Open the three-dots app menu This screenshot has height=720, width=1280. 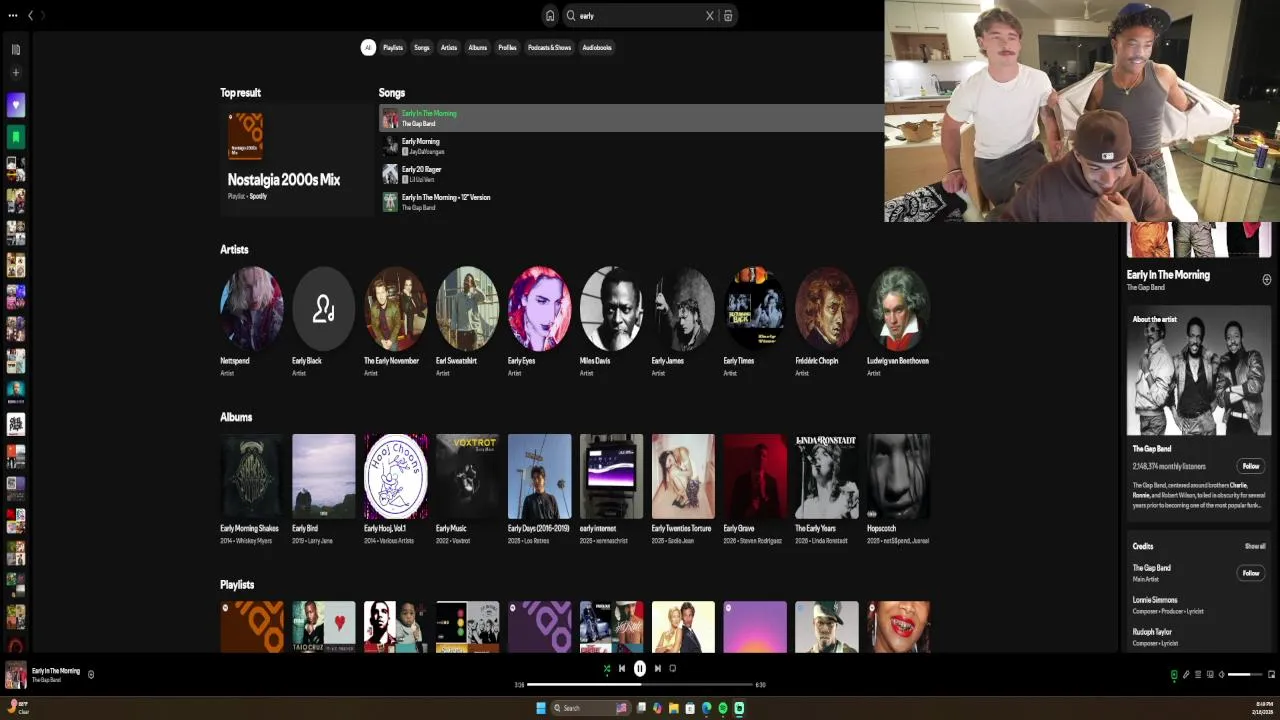(13, 15)
